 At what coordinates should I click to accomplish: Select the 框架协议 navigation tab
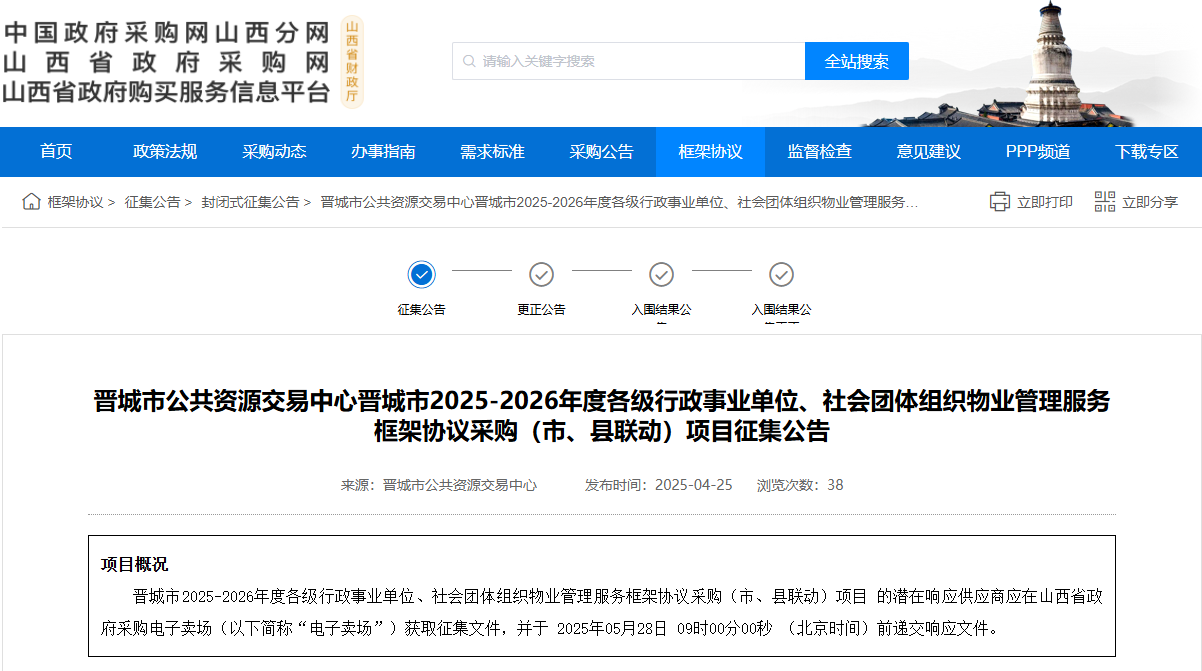coord(710,152)
